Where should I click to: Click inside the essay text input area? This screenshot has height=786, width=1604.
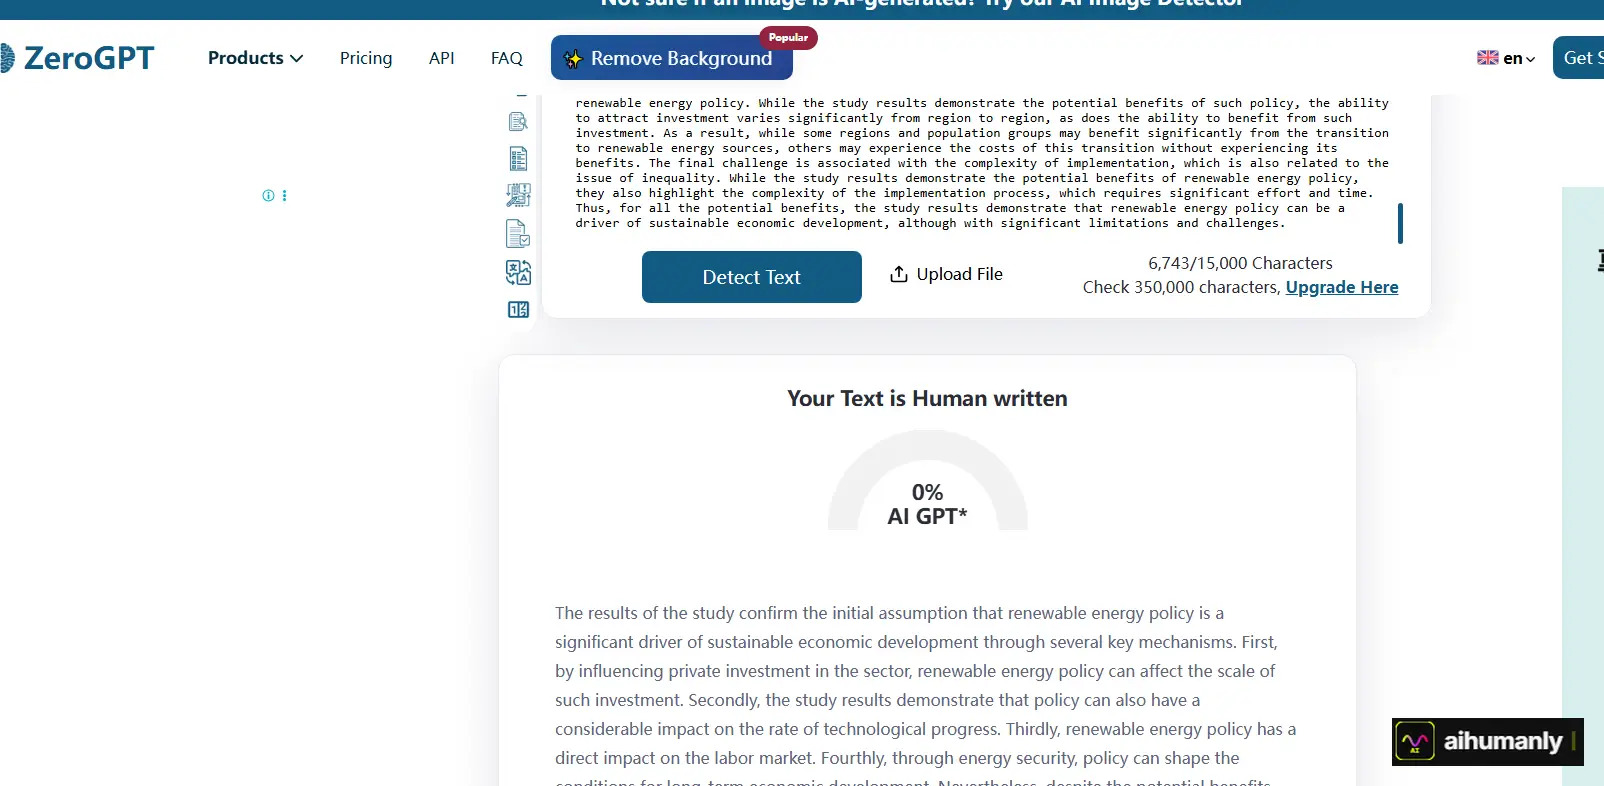point(980,163)
